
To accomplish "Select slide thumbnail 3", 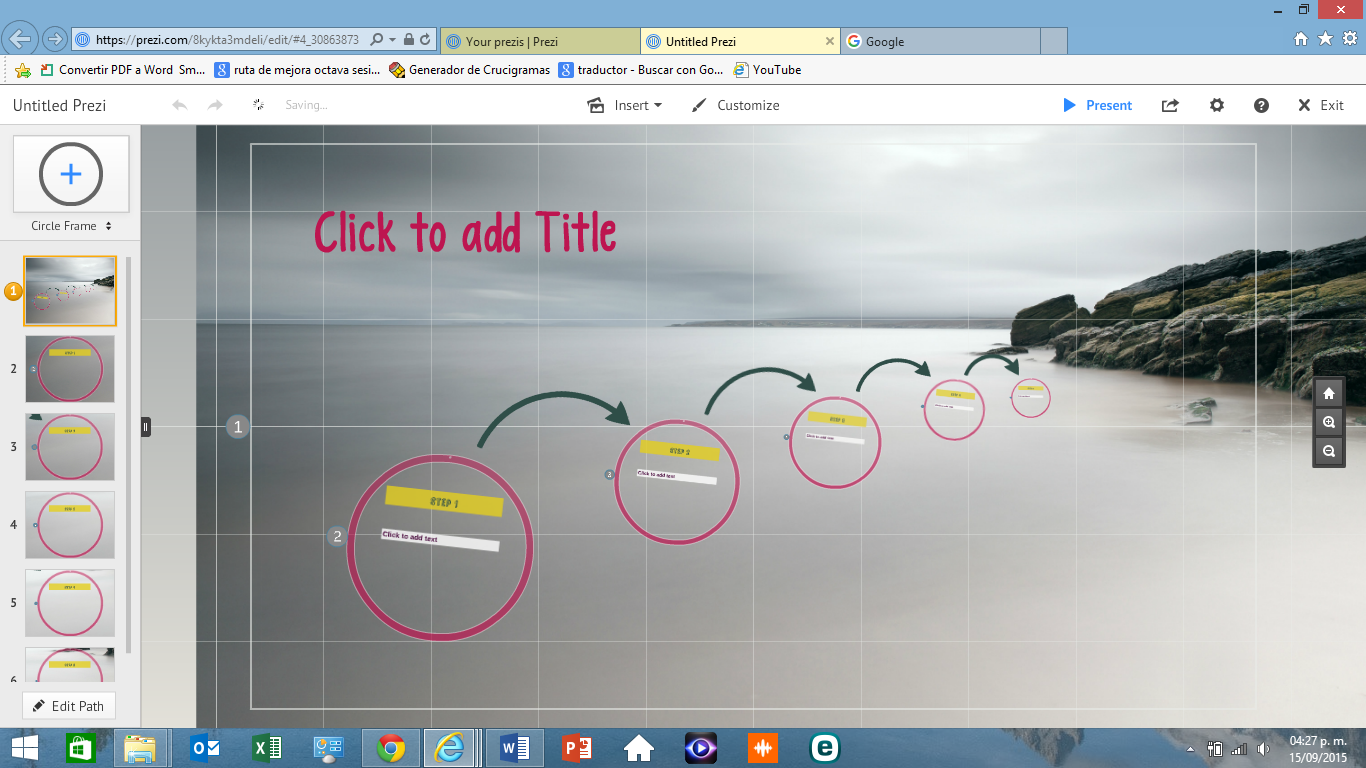I will tap(69, 447).
